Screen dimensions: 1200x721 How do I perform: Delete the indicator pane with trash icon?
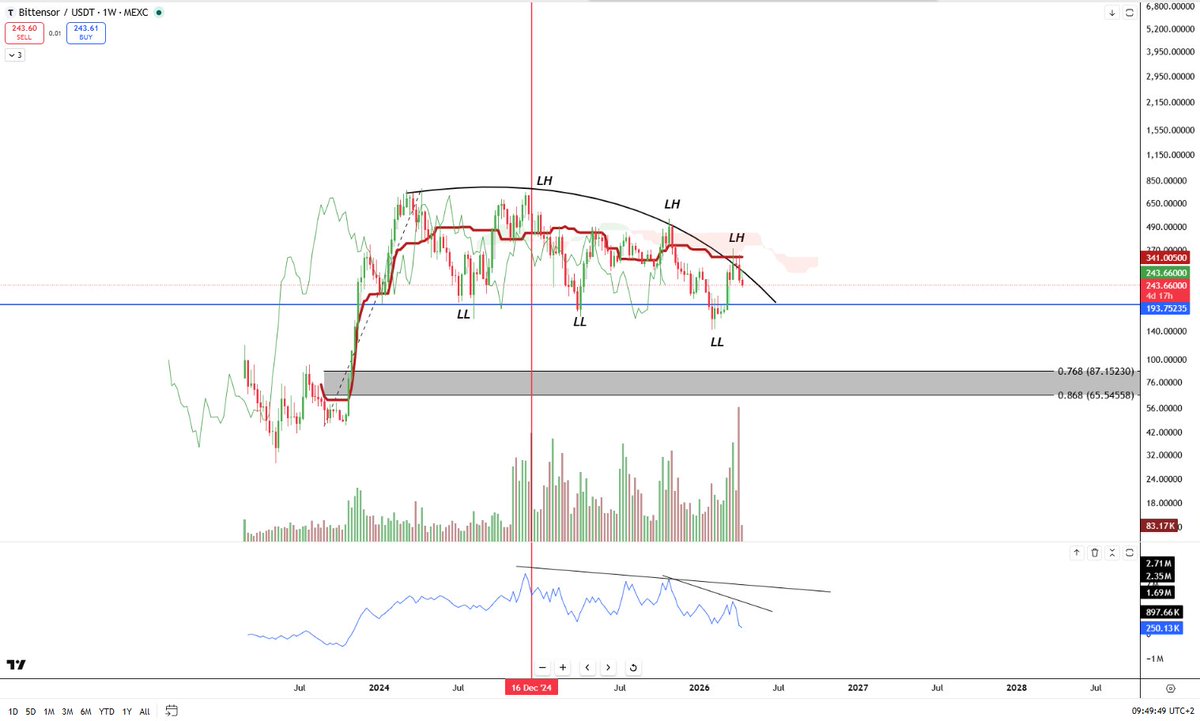click(x=1095, y=552)
